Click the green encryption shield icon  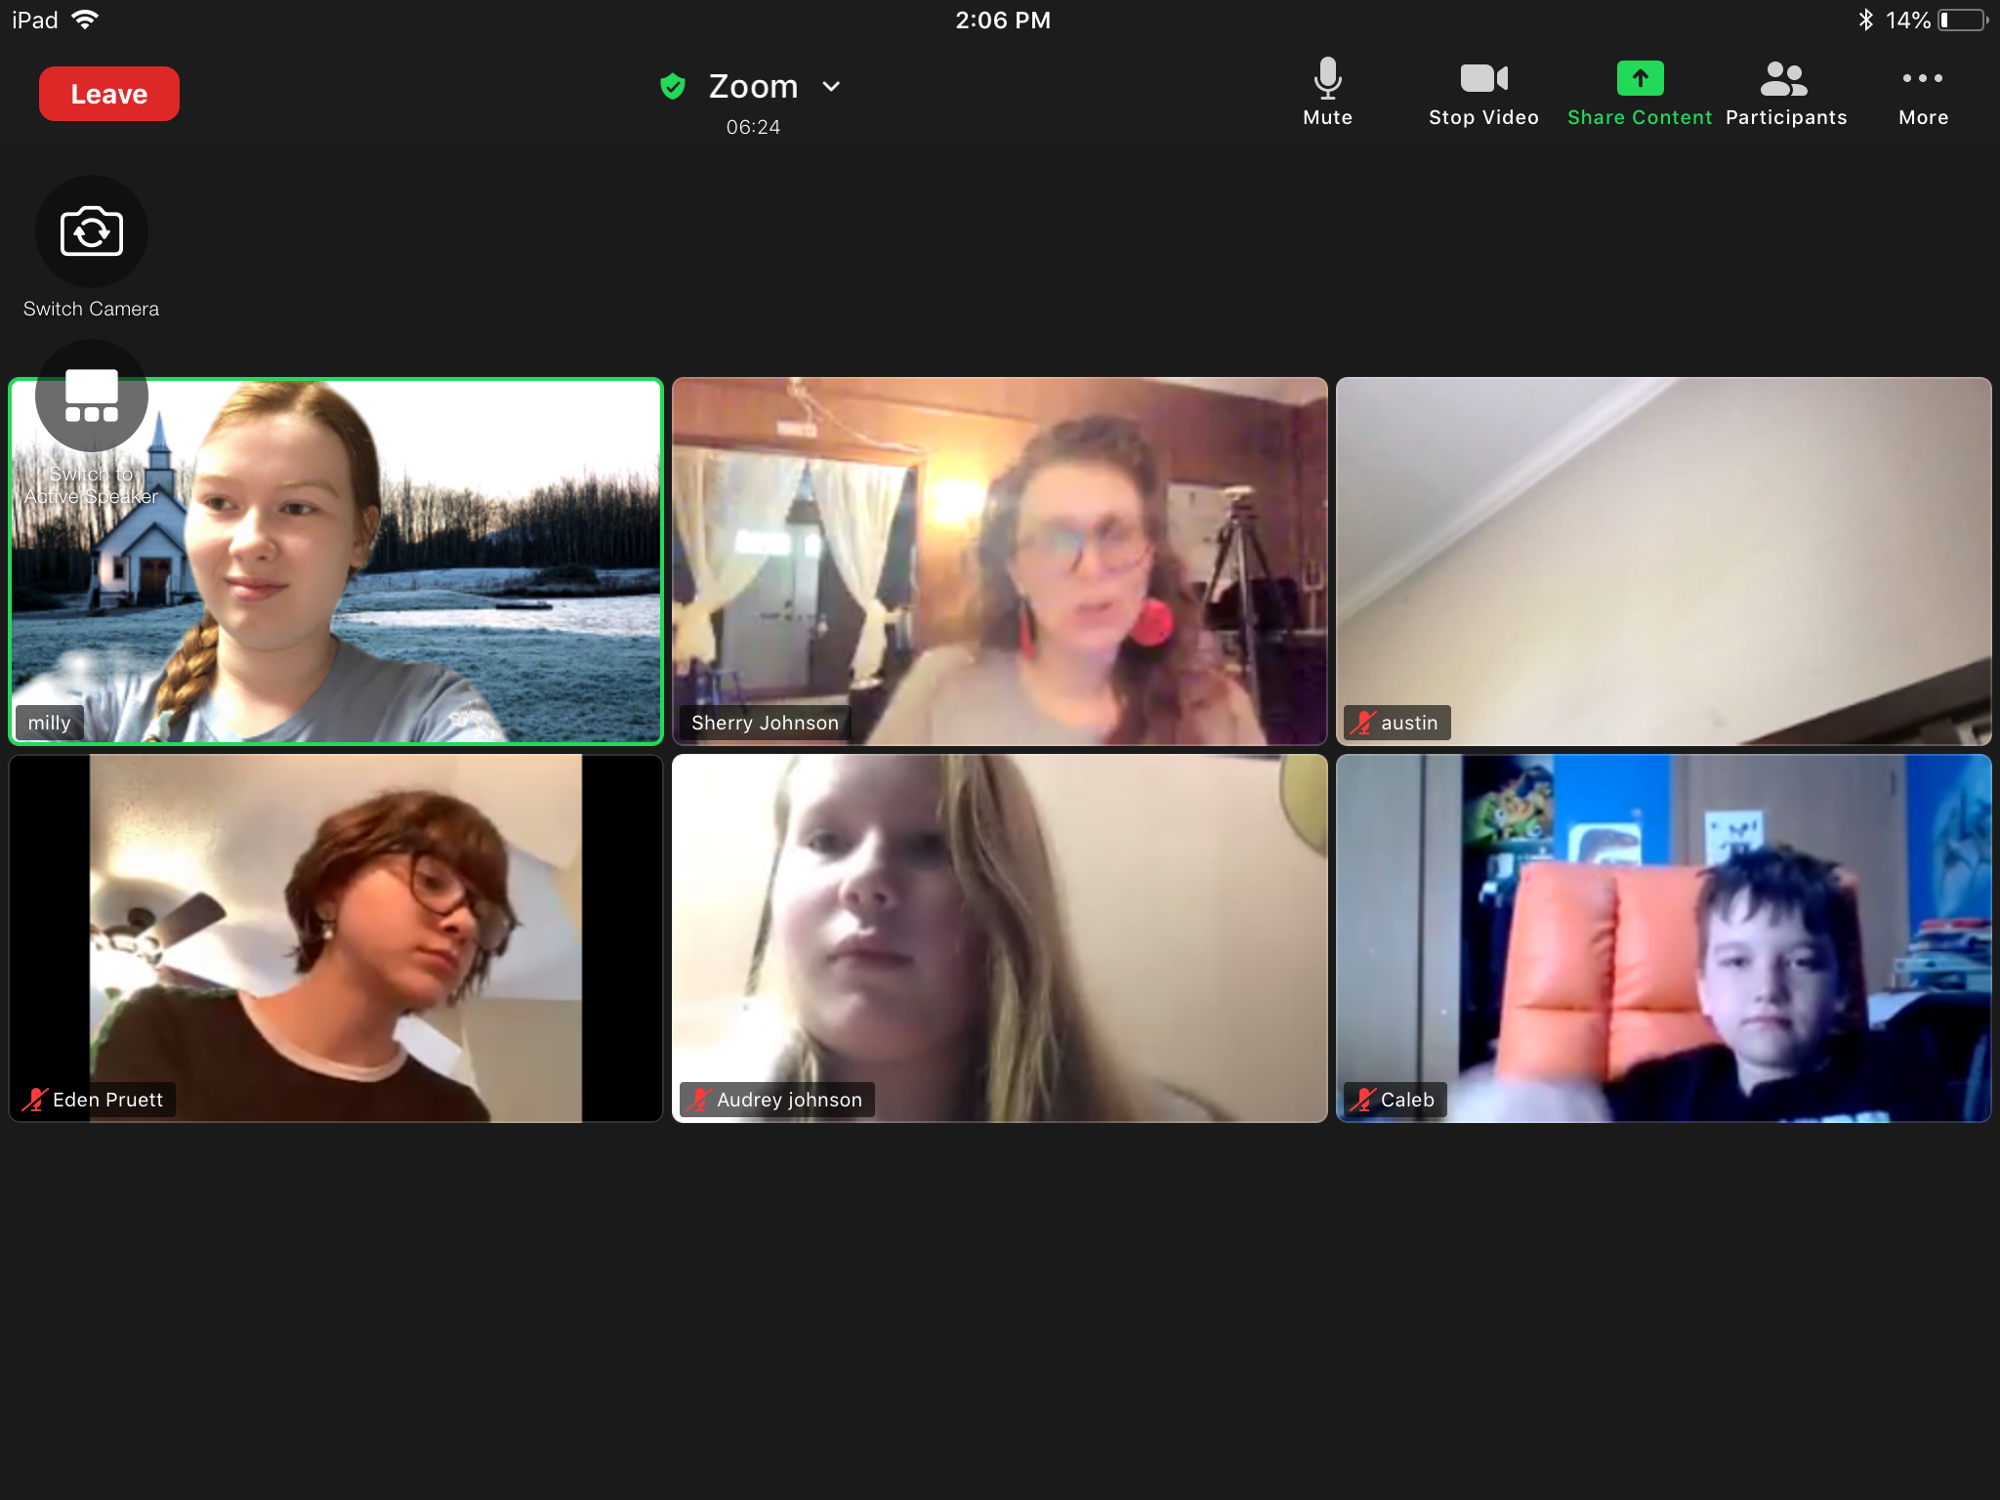[673, 87]
